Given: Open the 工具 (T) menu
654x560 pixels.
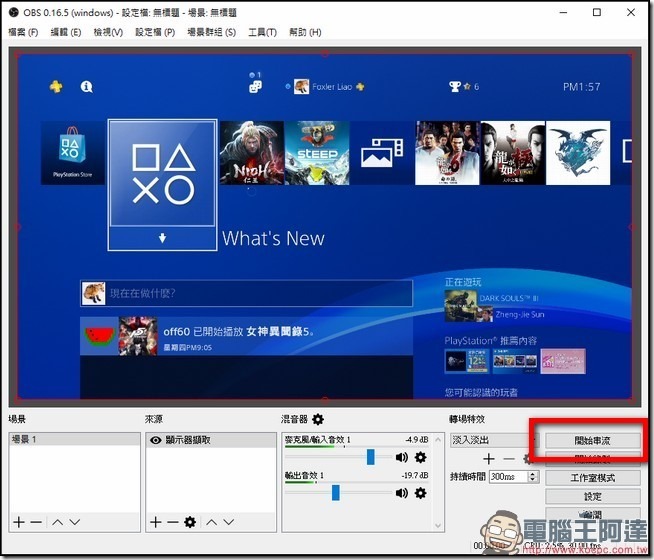Looking at the screenshot, I should (262, 32).
